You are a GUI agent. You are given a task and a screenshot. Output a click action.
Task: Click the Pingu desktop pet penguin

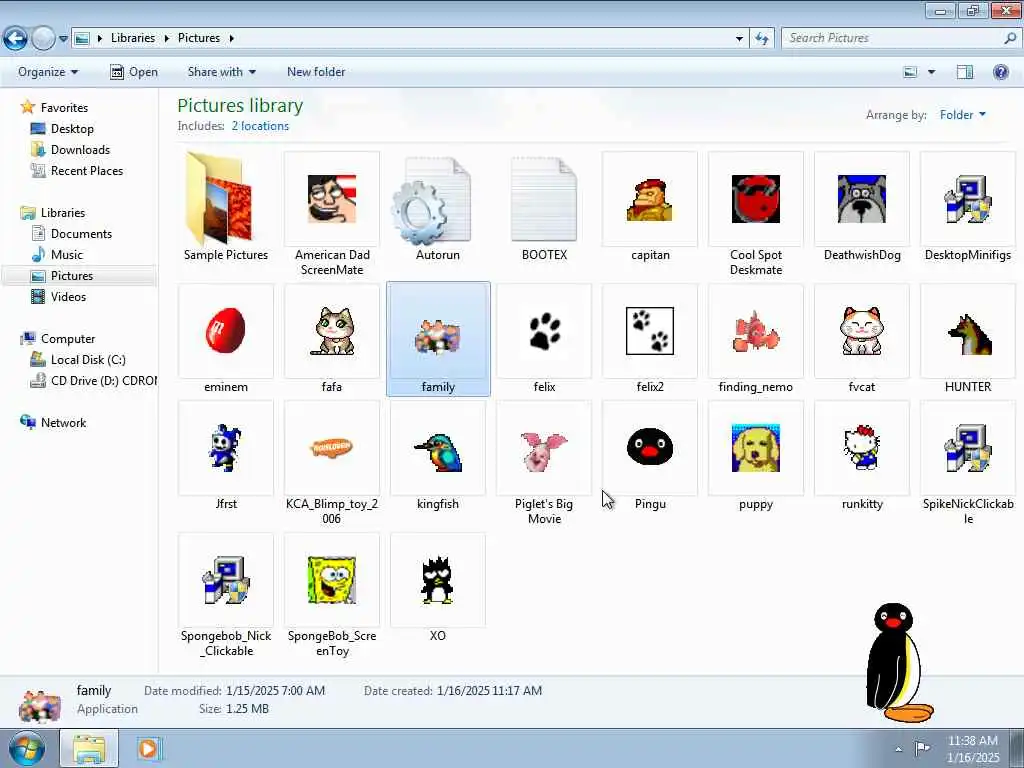[x=898, y=662]
